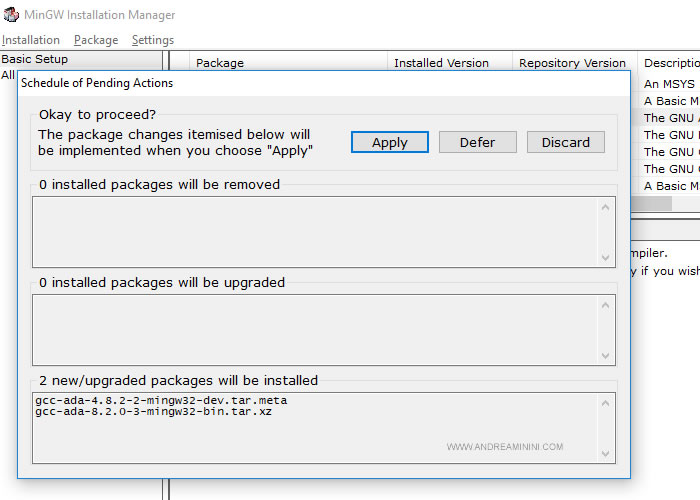Open the Package menu
Screen dimensions: 700x500
96,40
